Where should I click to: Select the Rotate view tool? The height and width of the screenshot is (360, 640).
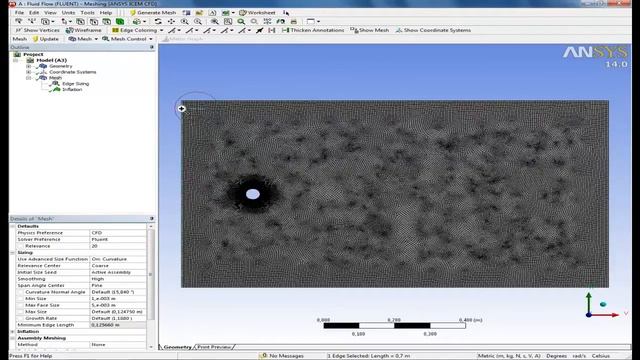click(158, 21)
